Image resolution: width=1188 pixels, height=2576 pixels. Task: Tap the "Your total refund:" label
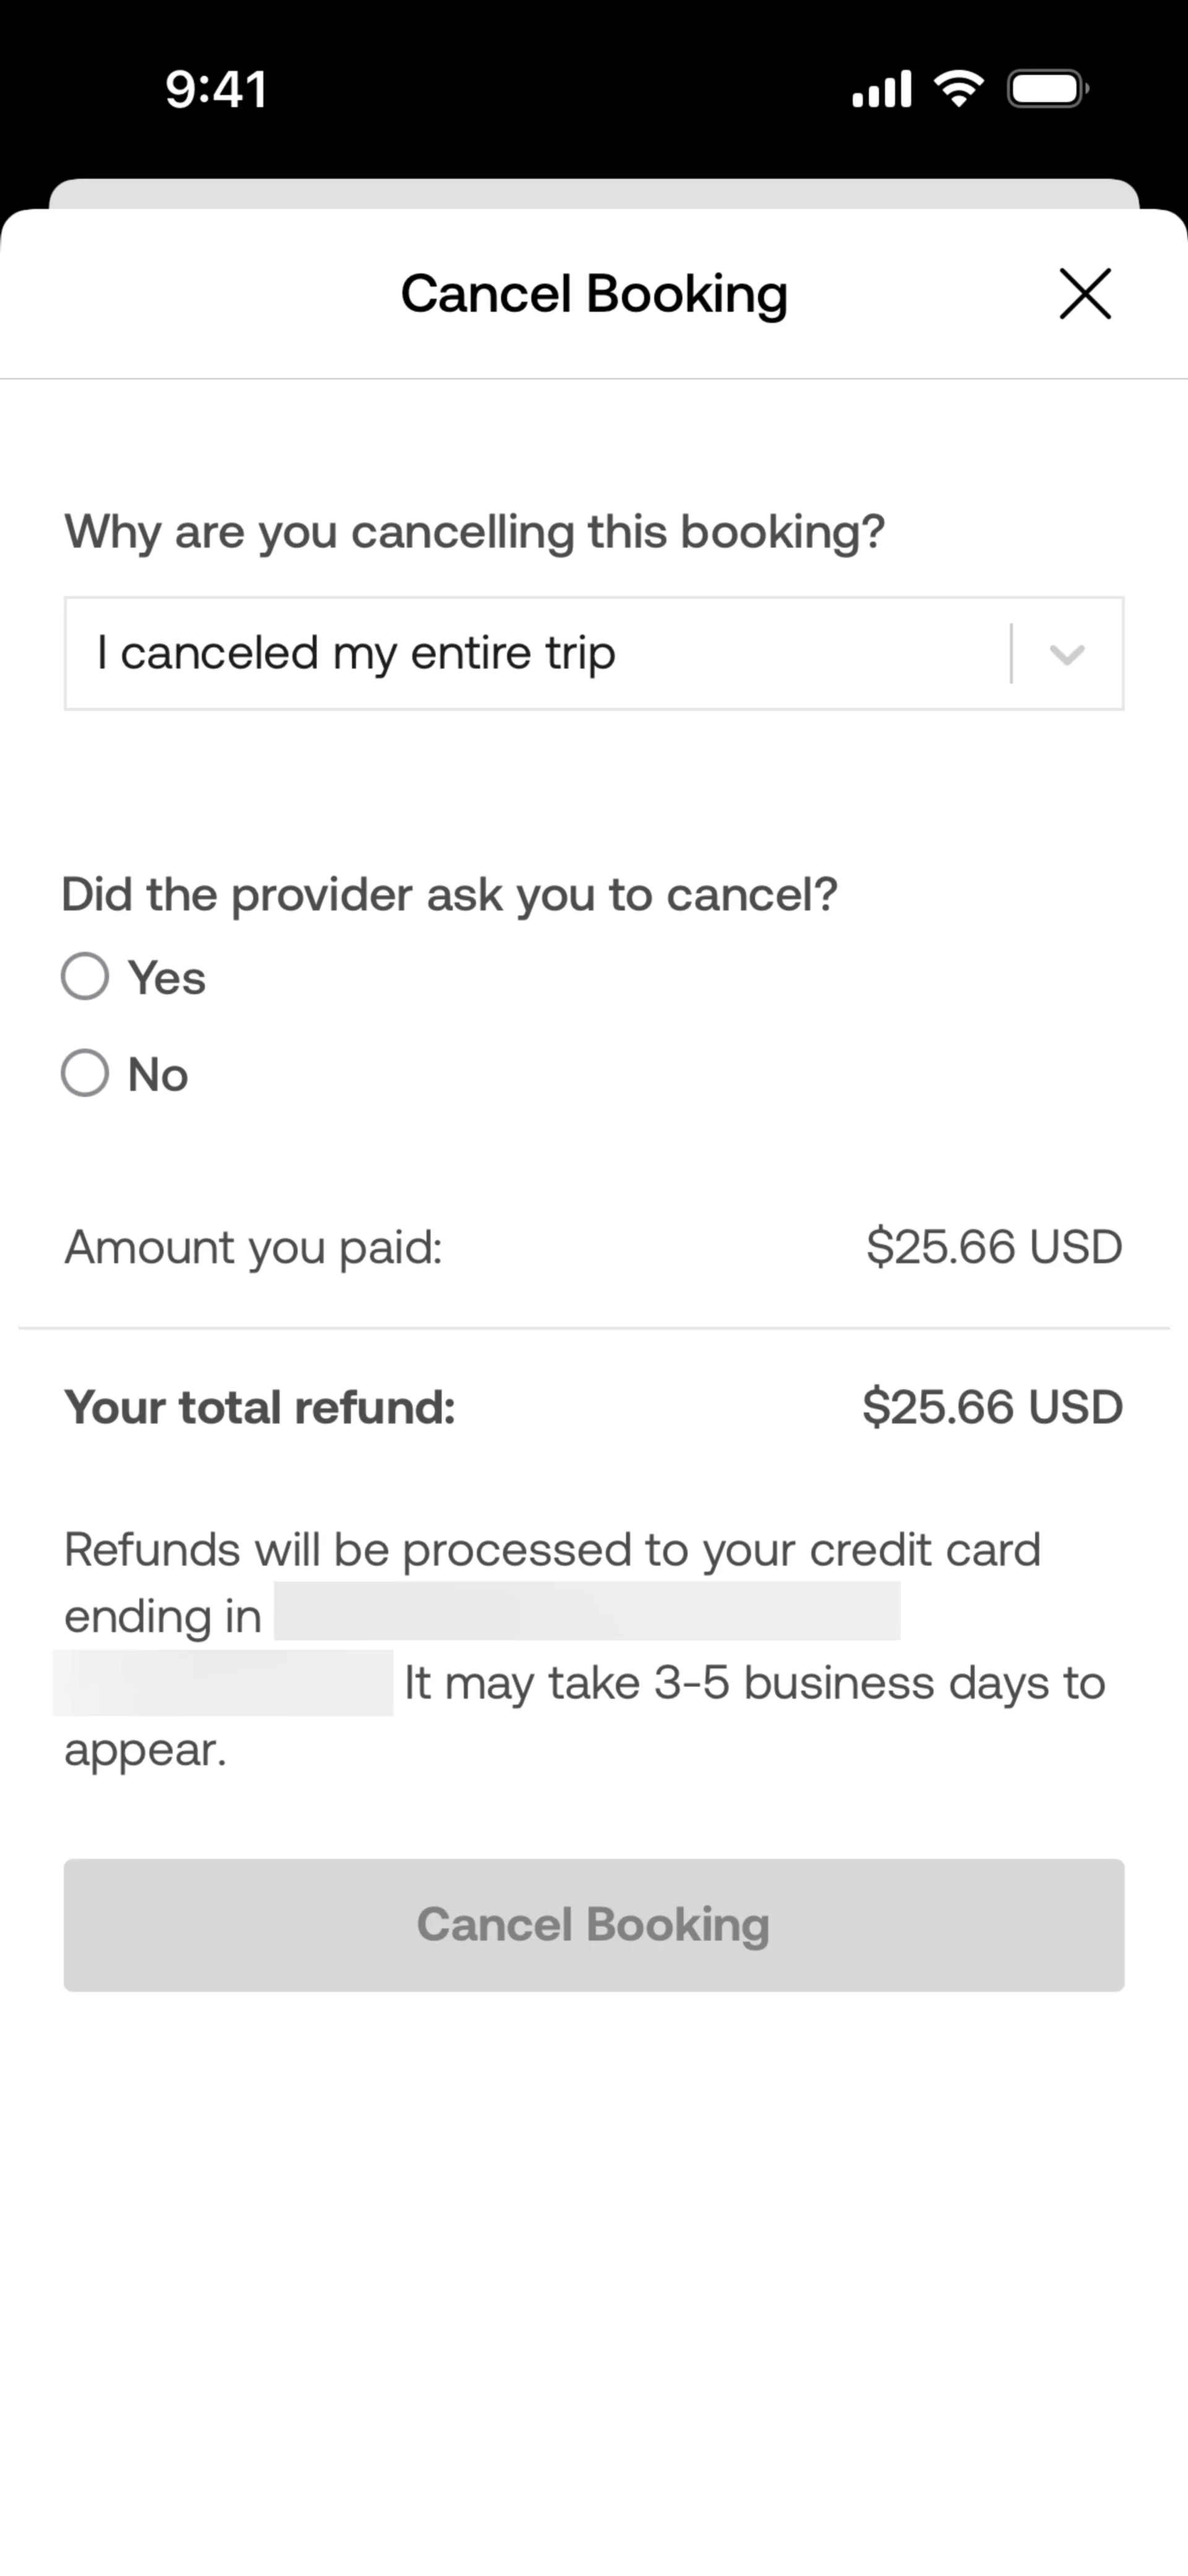coord(260,1407)
